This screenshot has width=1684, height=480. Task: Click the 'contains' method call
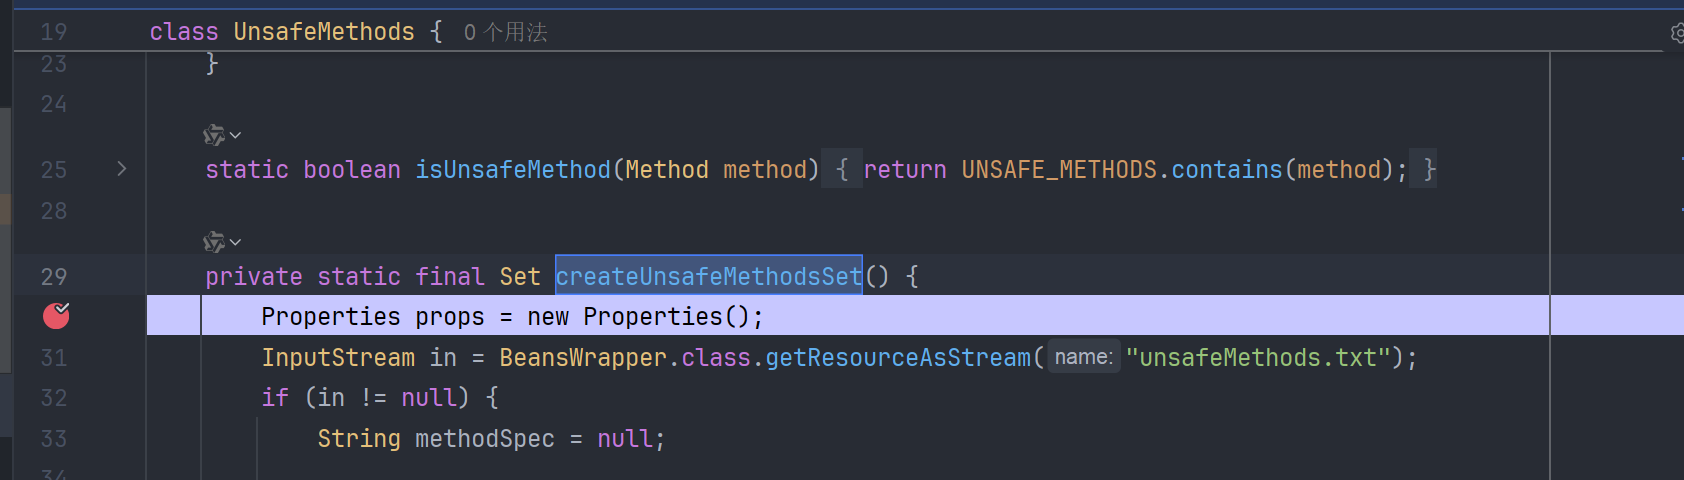pyautogui.click(x=1227, y=170)
